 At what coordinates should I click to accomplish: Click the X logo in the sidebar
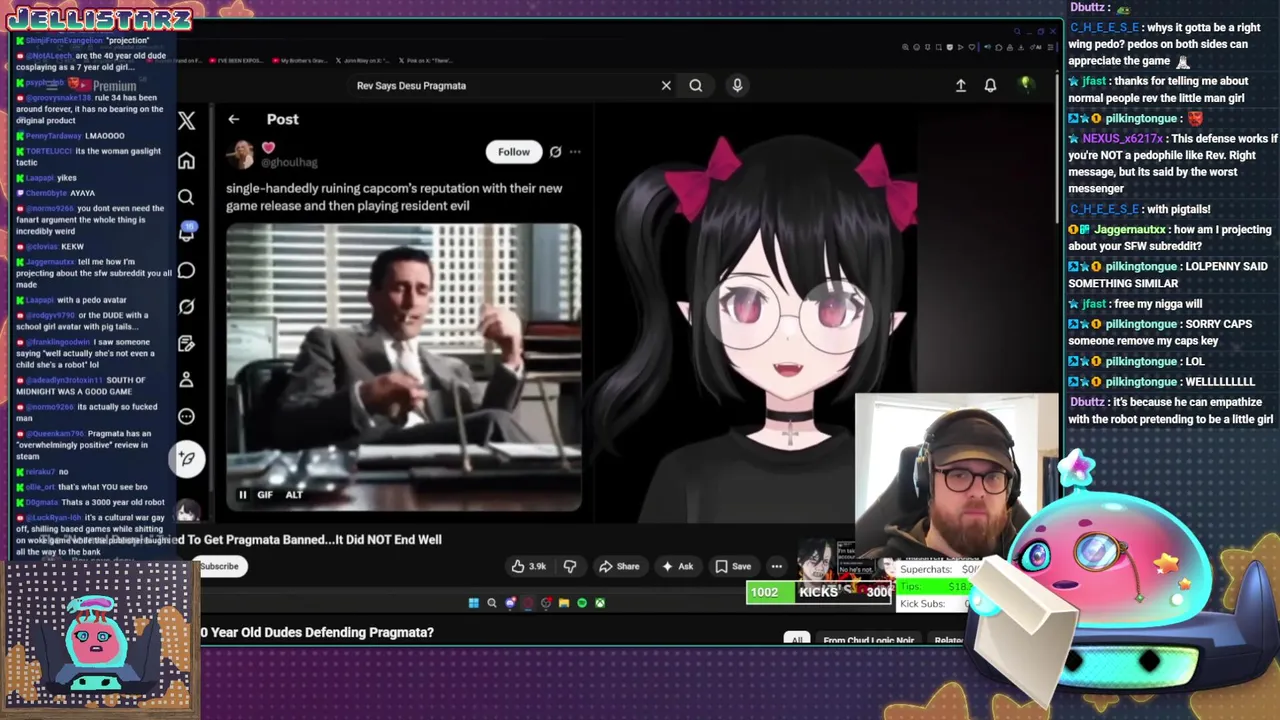[x=186, y=121]
